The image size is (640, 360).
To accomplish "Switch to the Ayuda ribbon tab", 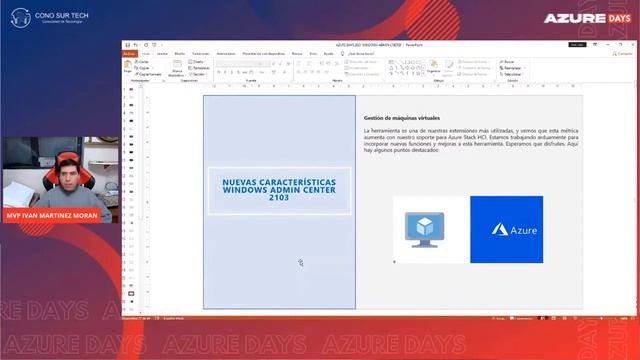I will point(328,53).
